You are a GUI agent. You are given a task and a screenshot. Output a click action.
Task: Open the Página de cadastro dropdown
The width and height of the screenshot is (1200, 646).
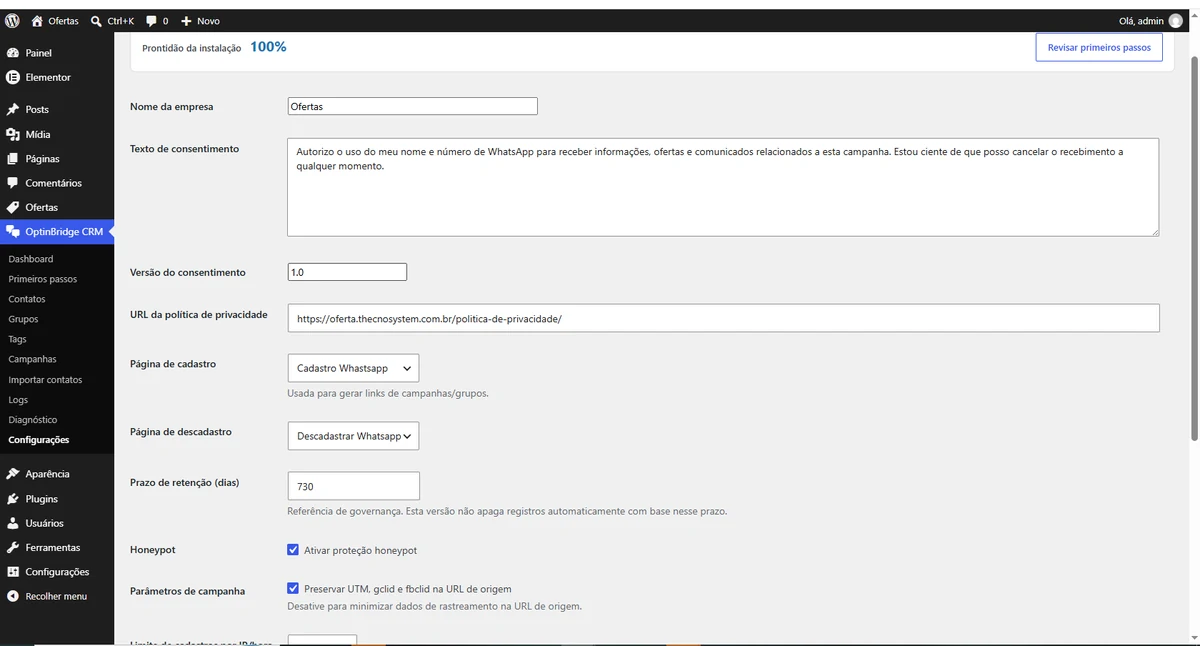click(x=353, y=368)
